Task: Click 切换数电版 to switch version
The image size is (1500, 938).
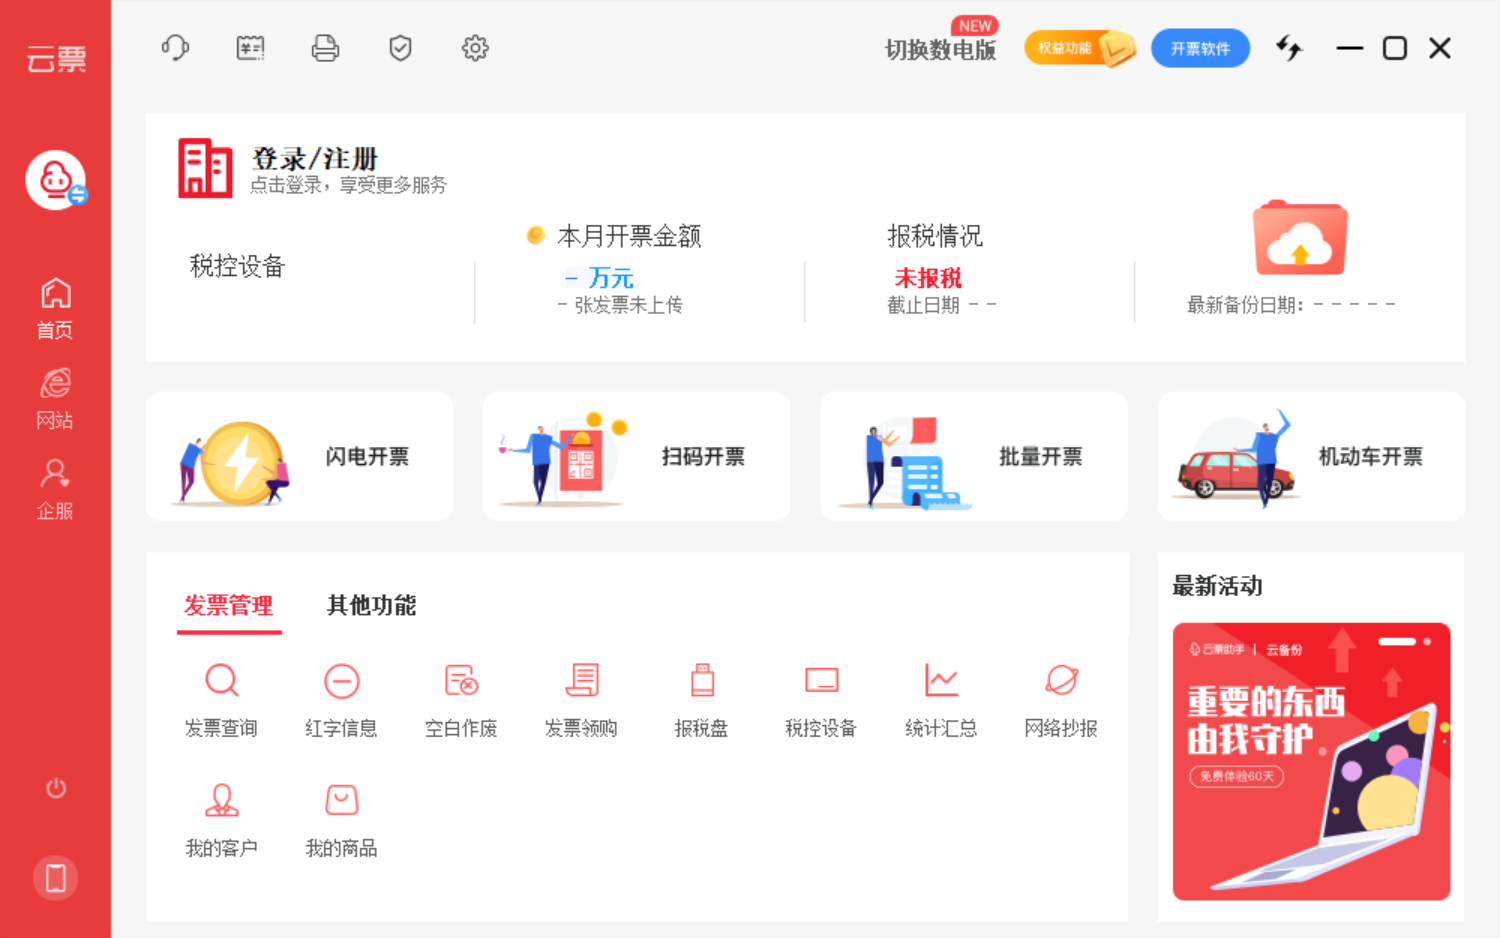Action: (x=941, y=47)
